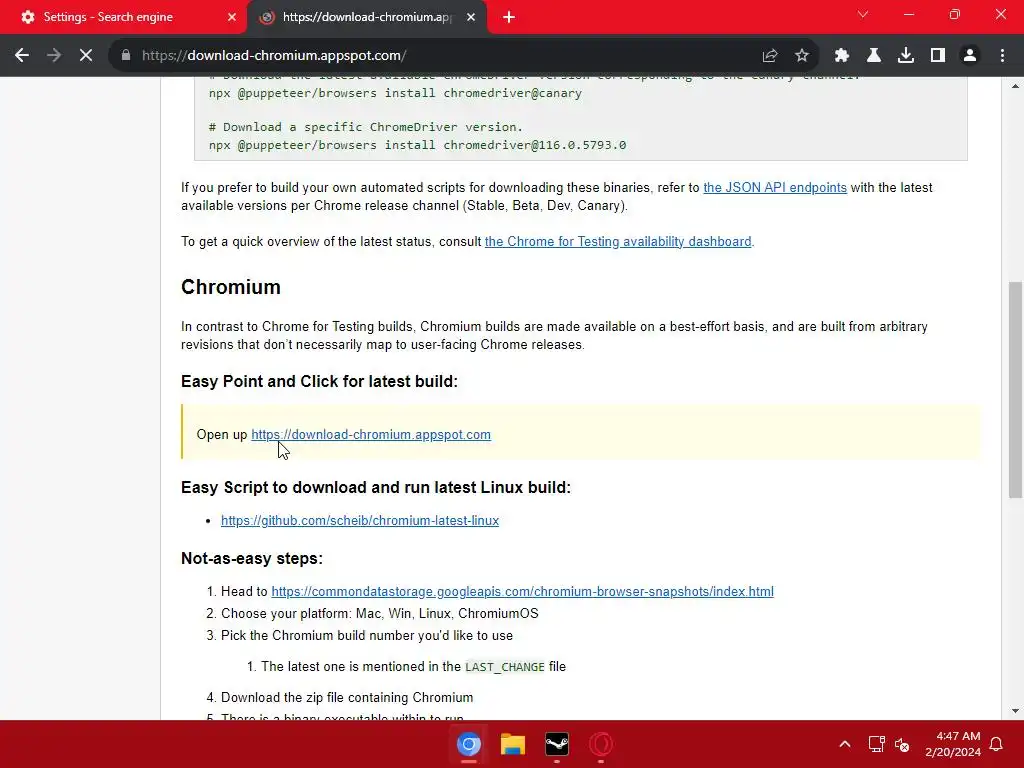Open Chrome Labs flask icon

[x=874, y=56]
